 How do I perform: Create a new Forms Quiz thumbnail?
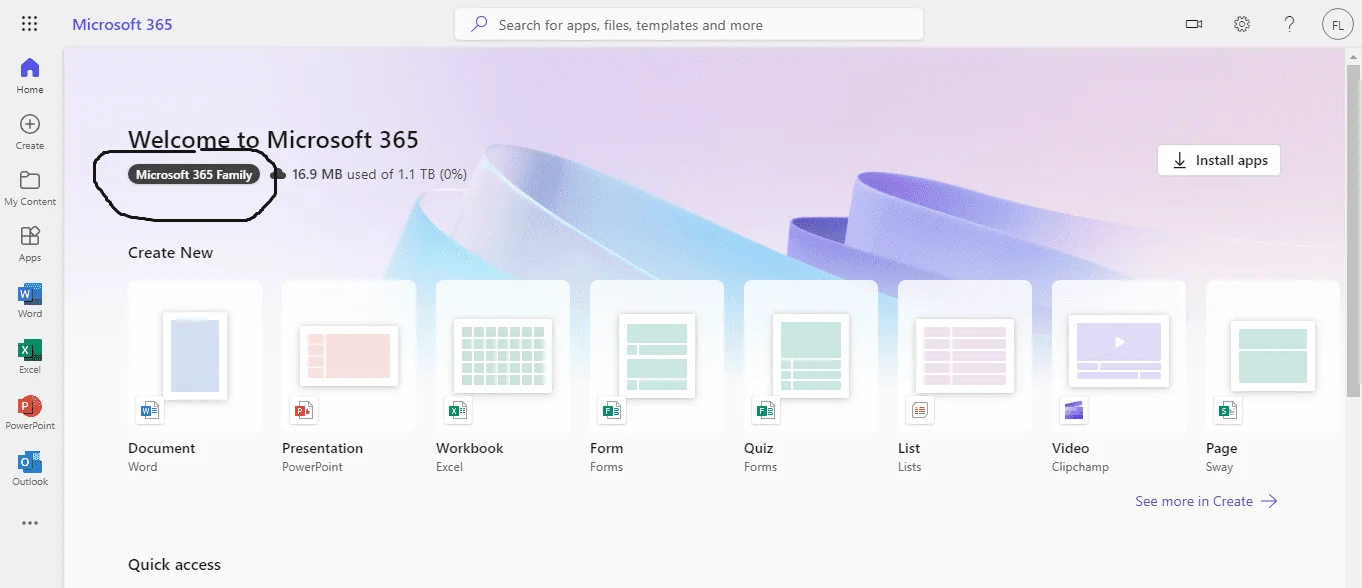pos(811,356)
